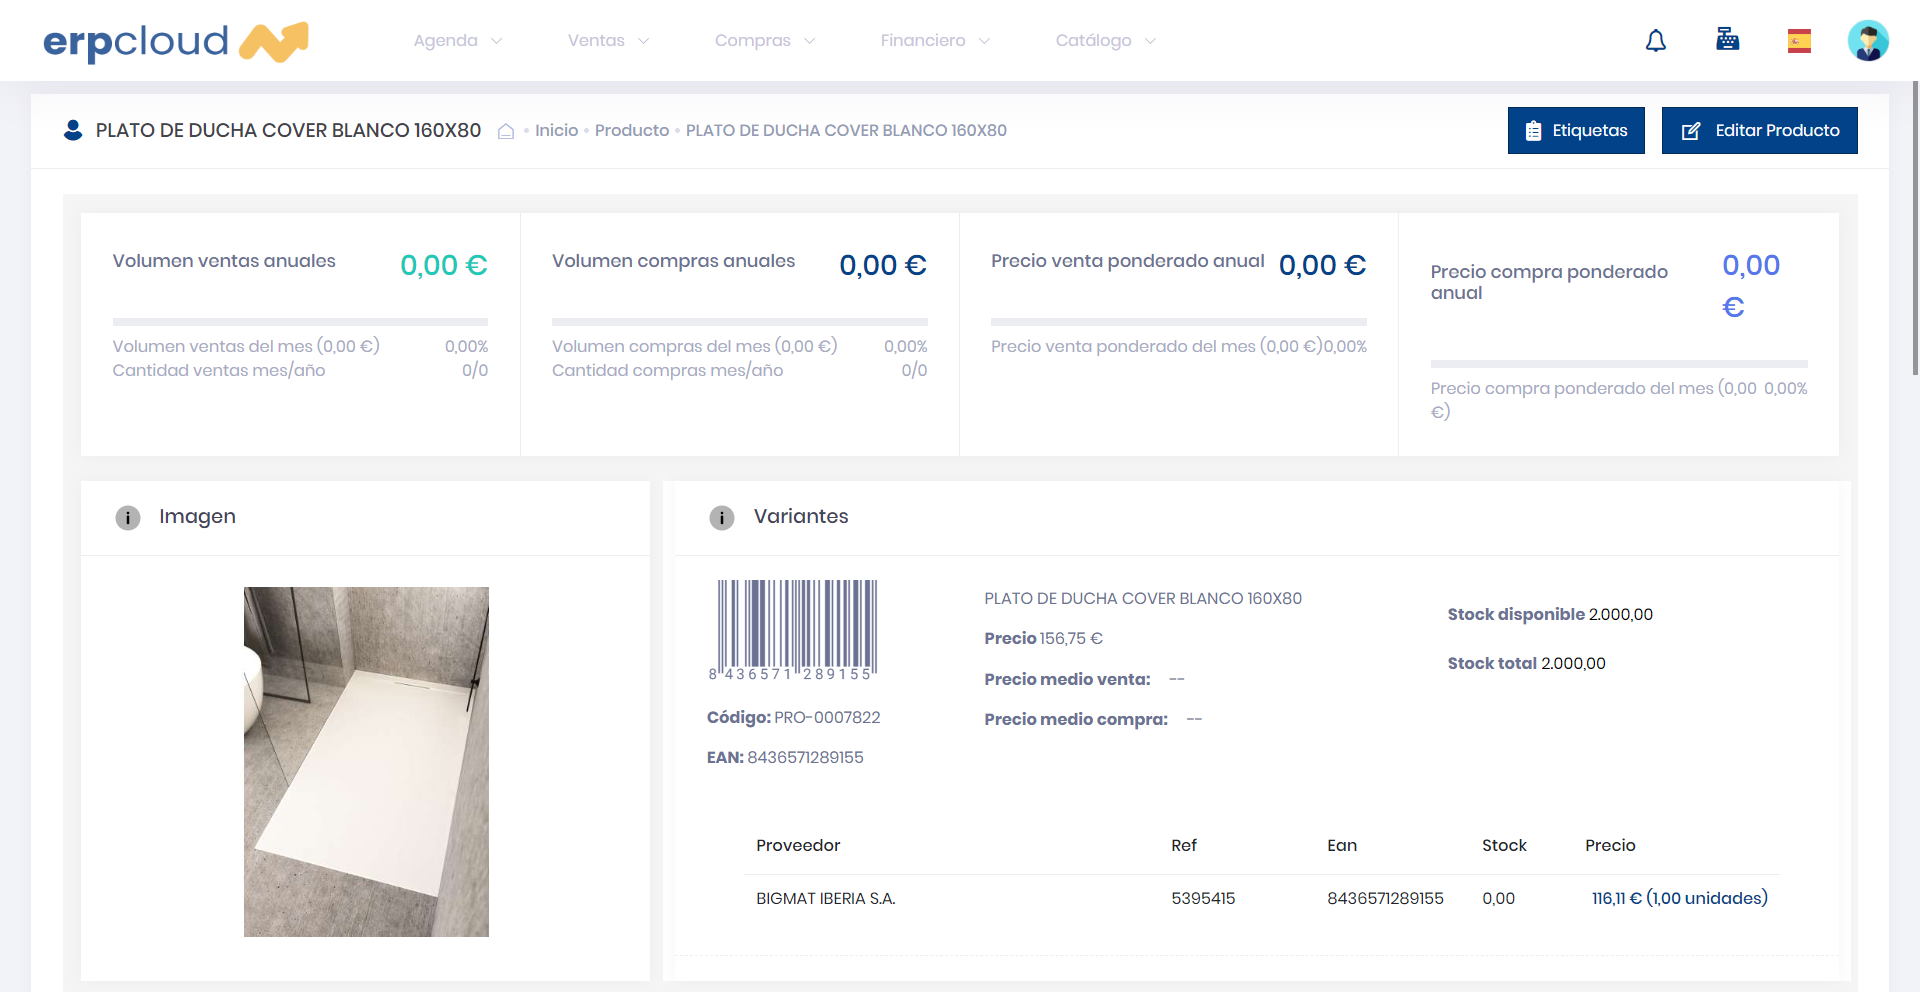The height and width of the screenshot is (992, 1920).
Task: Click the info icon beside Imagen
Action: [128, 517]
